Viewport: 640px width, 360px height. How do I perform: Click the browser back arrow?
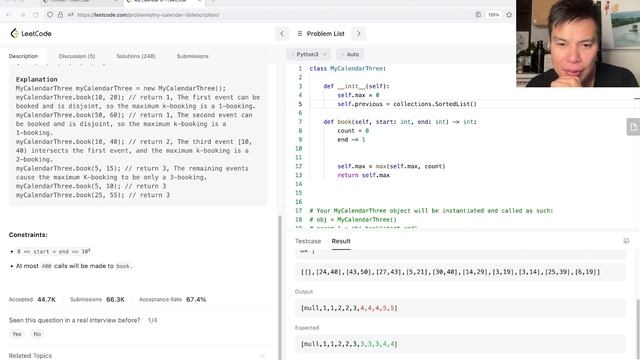coord(9,15)
